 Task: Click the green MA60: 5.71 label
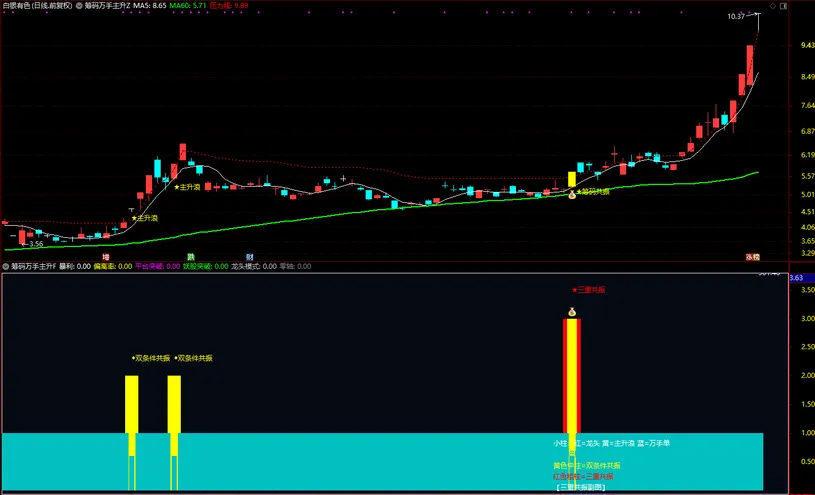pyautogui.click(x=189, y=6)
